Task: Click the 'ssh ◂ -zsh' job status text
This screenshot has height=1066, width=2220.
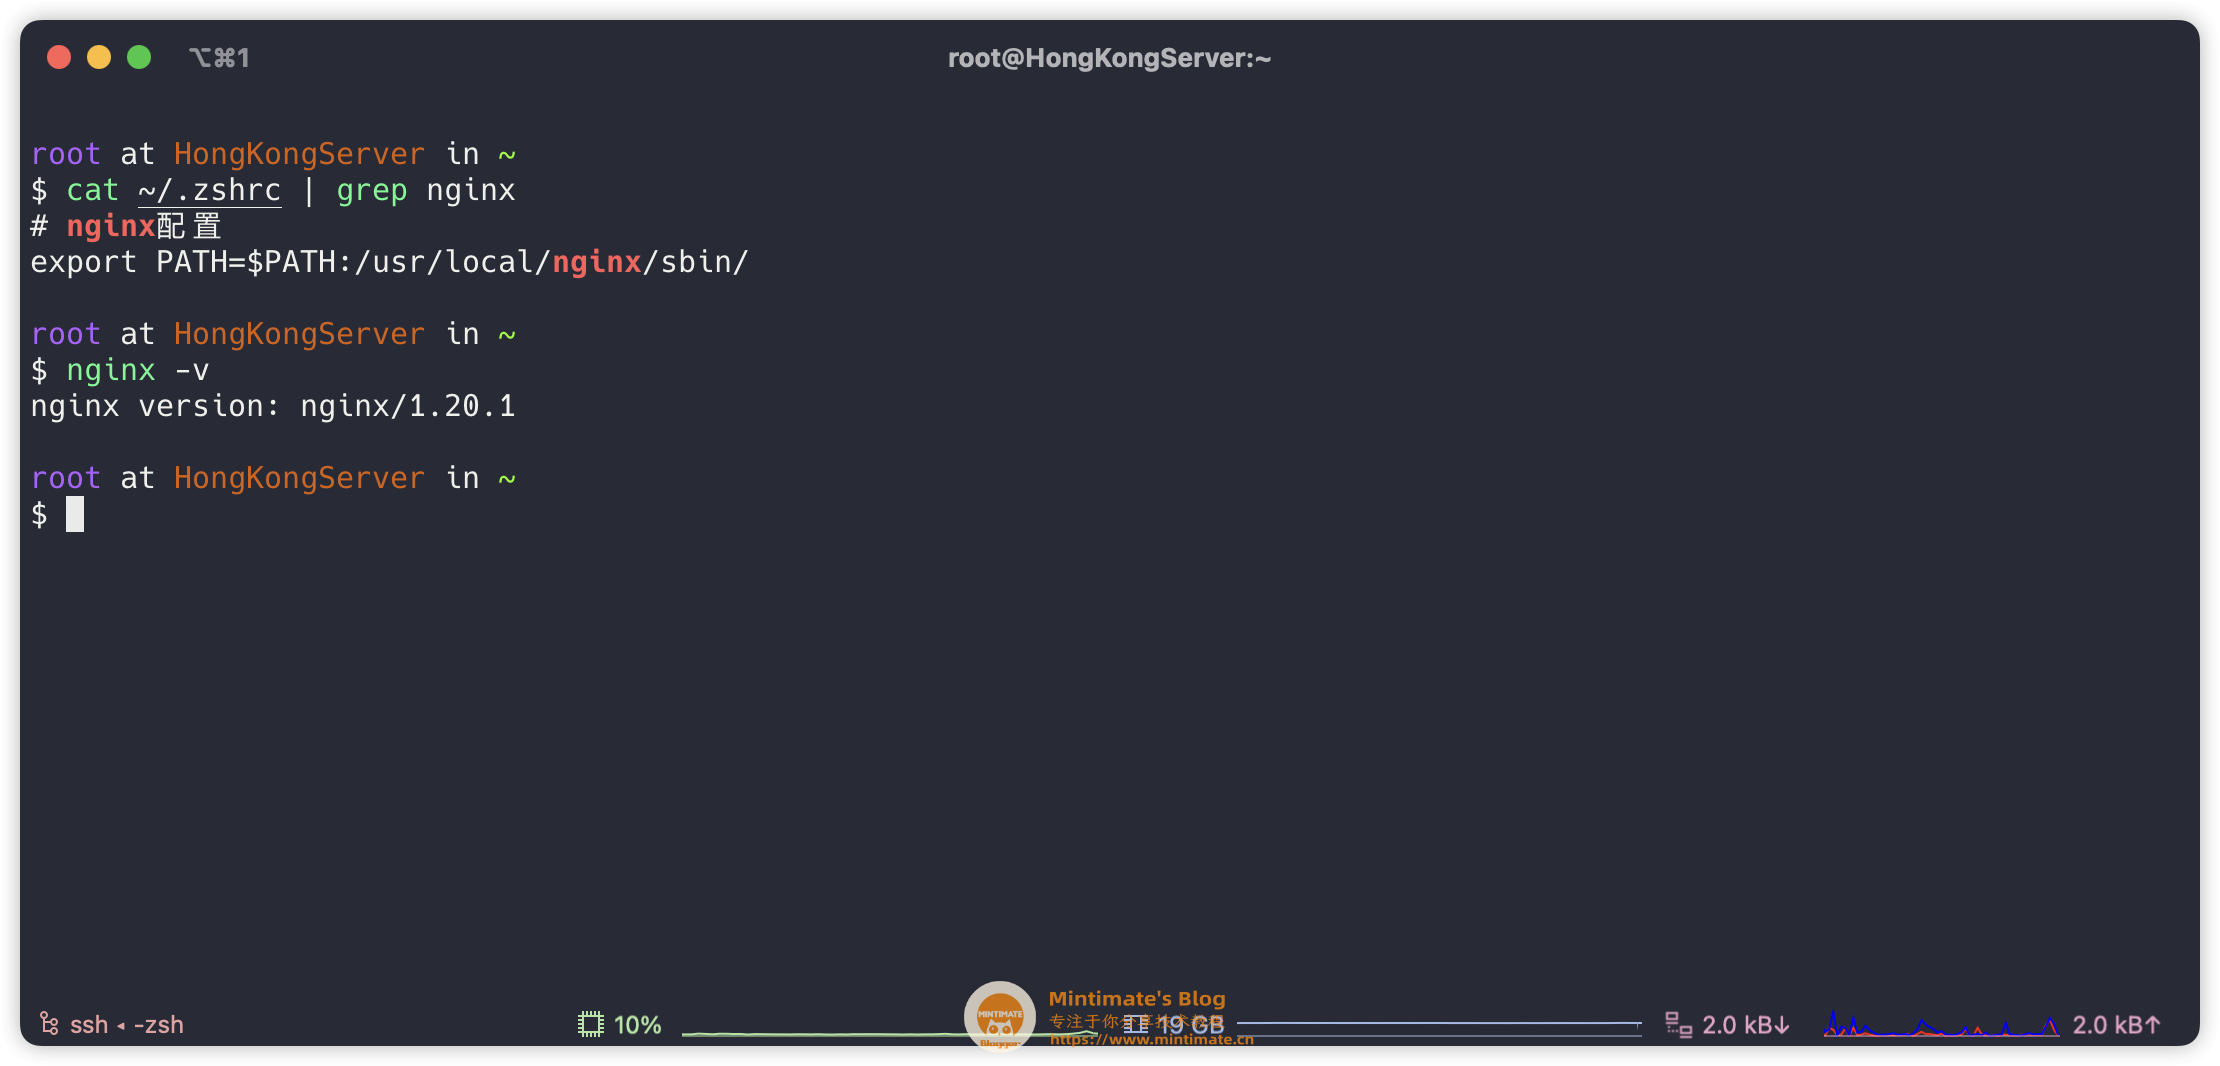Action: [127, 1025]
